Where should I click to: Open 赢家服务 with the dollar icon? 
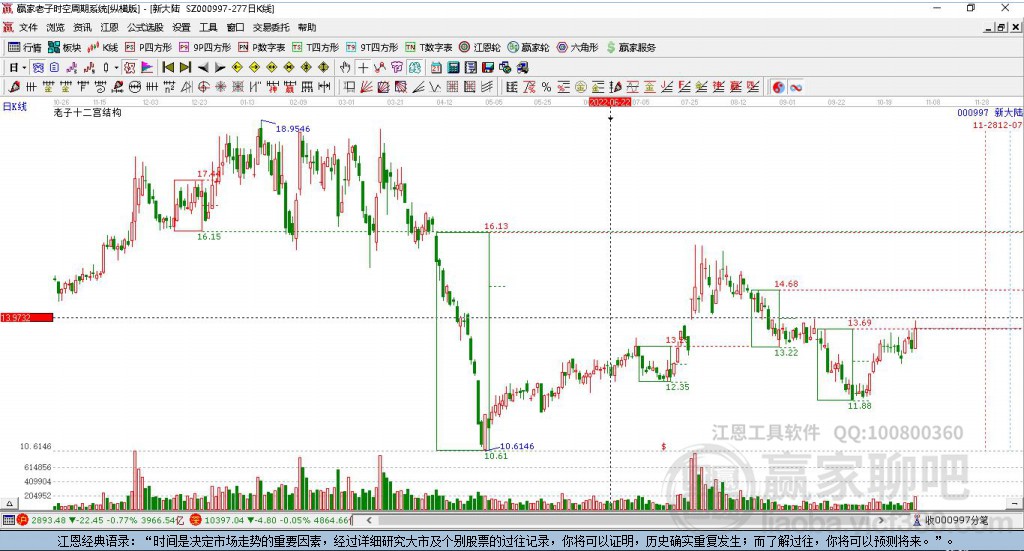click(x=631, y=48)
